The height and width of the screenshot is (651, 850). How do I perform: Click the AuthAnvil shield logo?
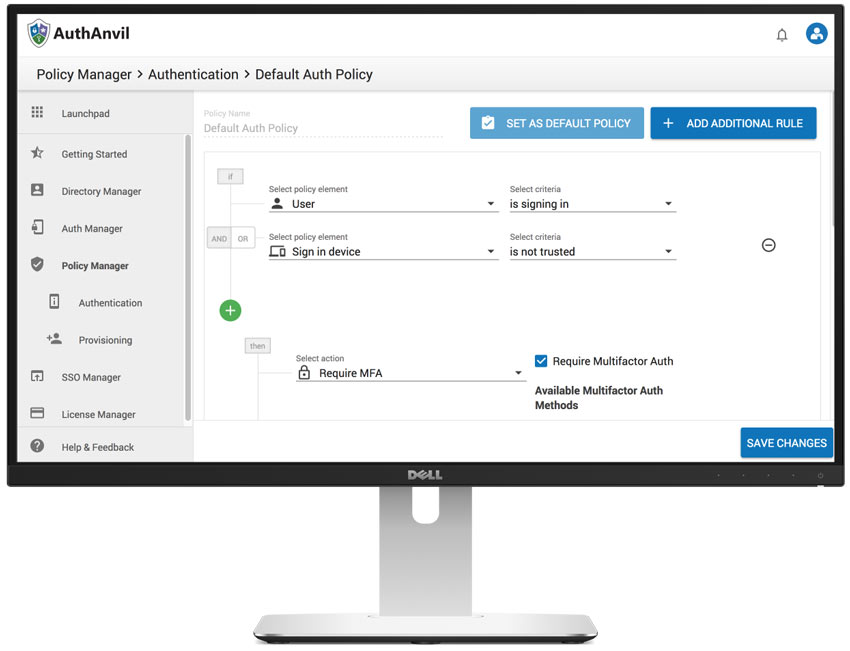tap(39, 34)
